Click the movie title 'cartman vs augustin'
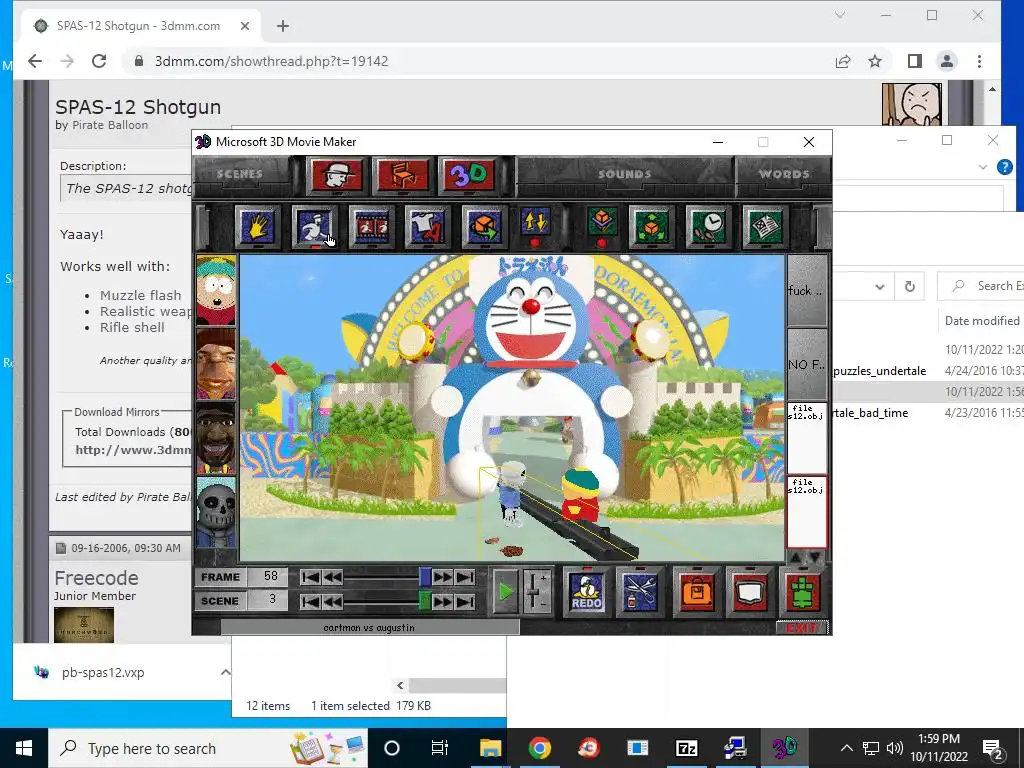The image size is (1024, 768). coord(369,628)
